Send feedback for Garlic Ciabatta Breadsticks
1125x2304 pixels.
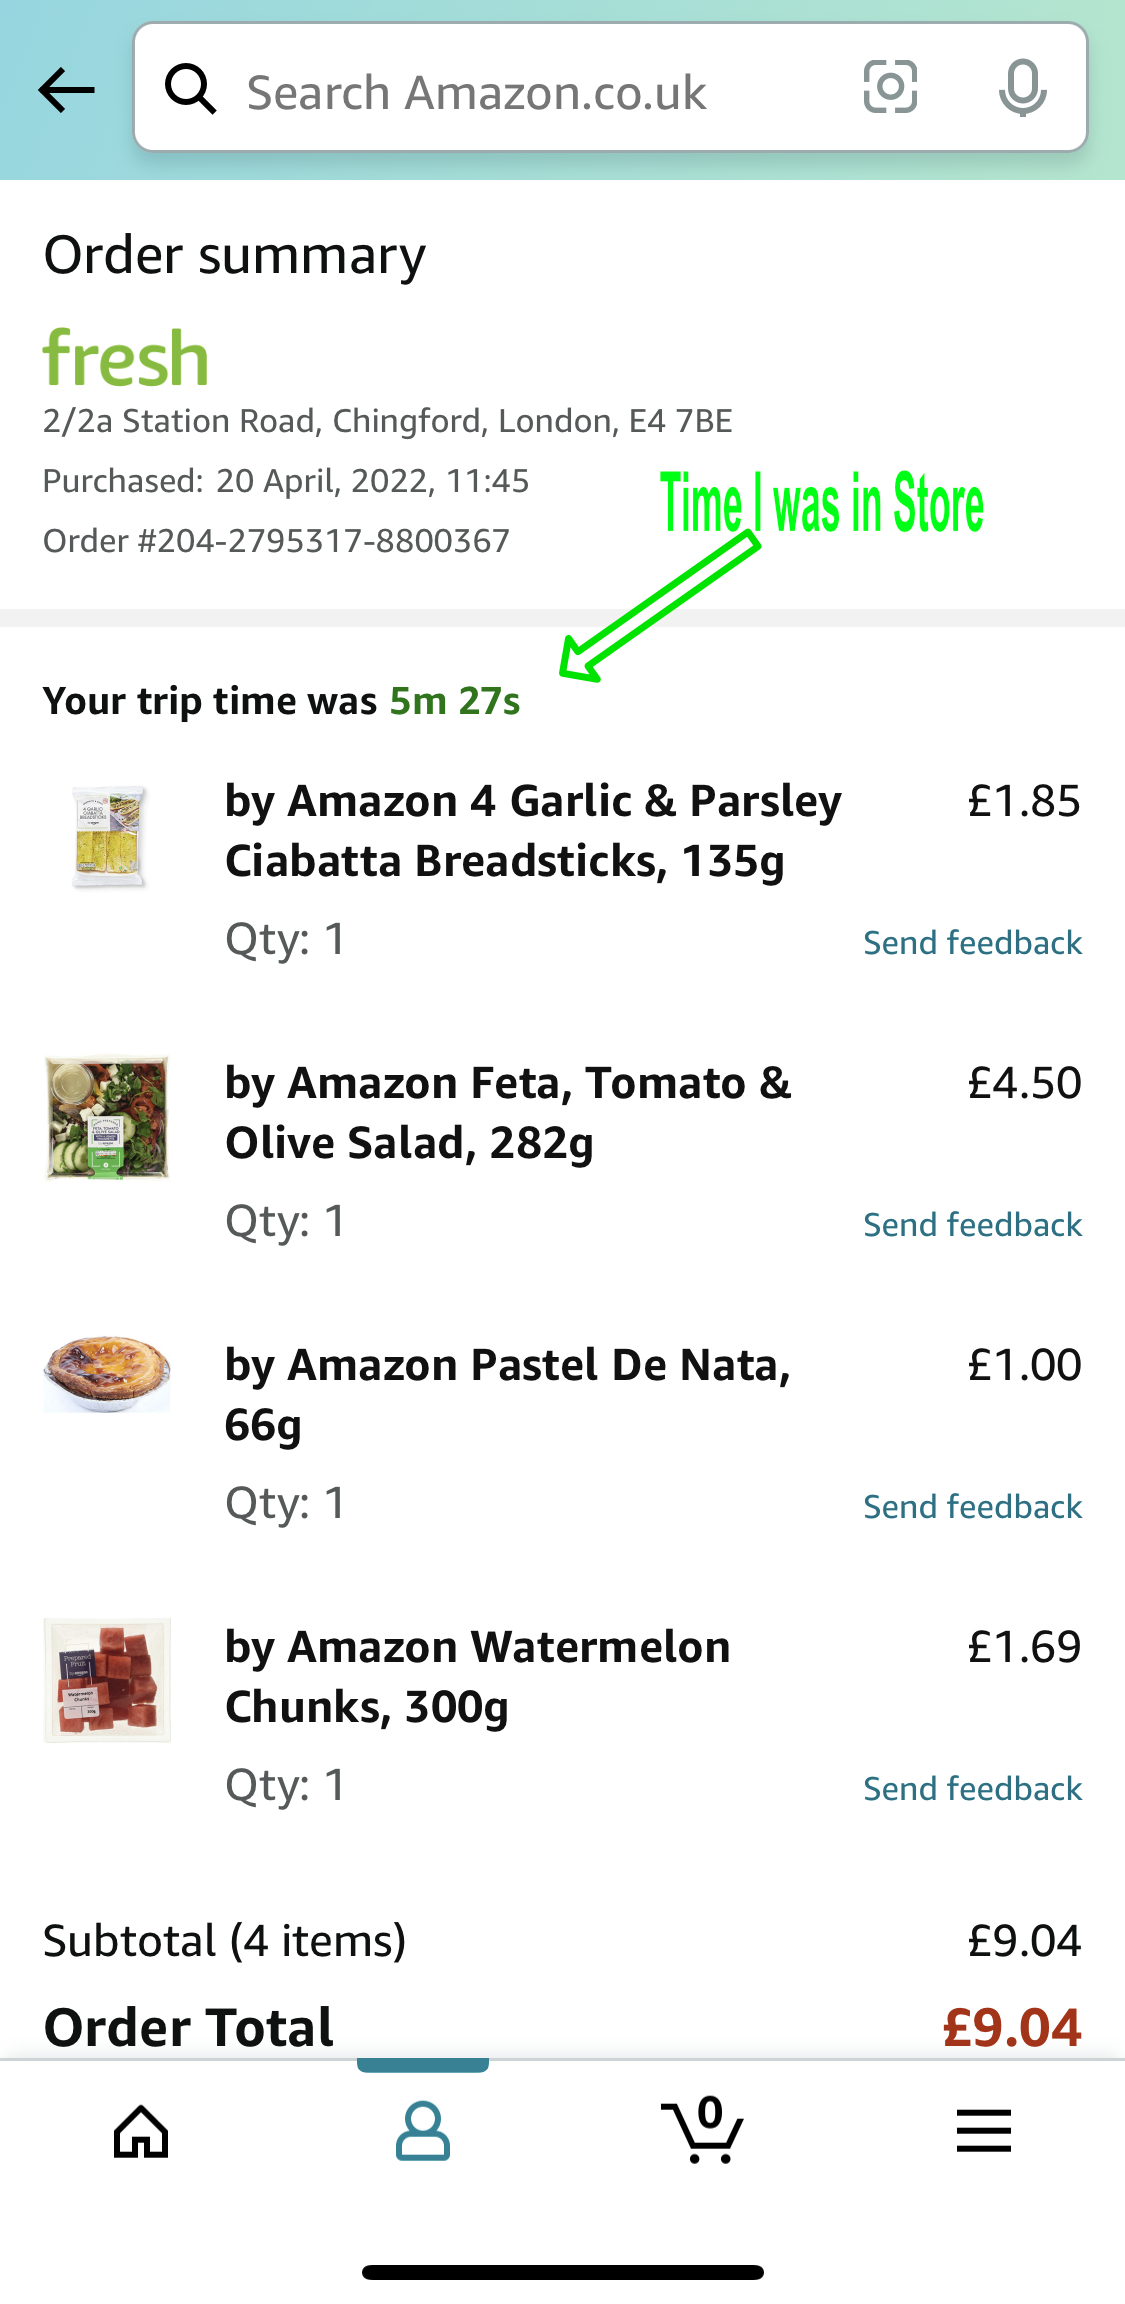tap(972, 943)
